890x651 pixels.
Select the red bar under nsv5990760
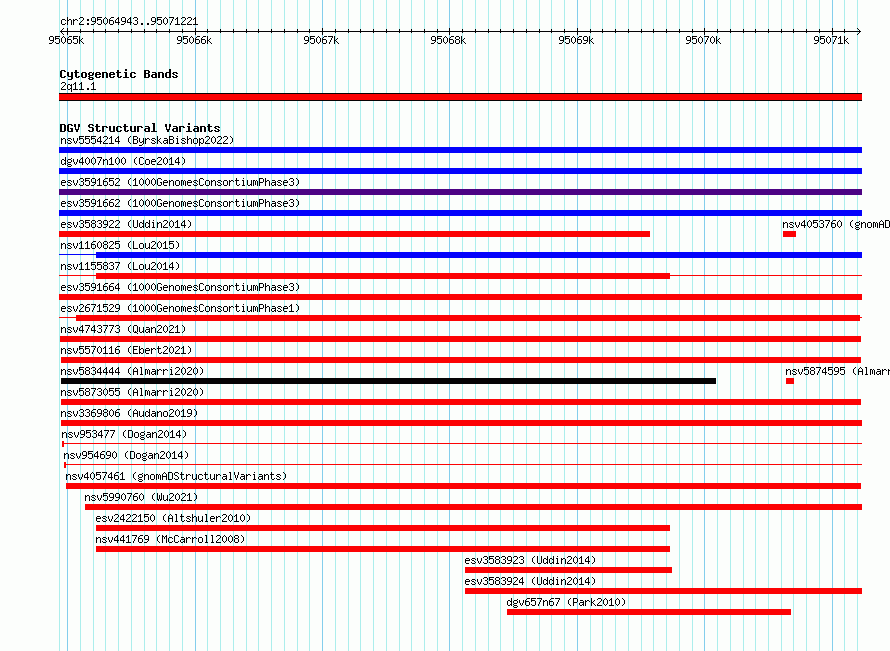(x=473, y=507)
